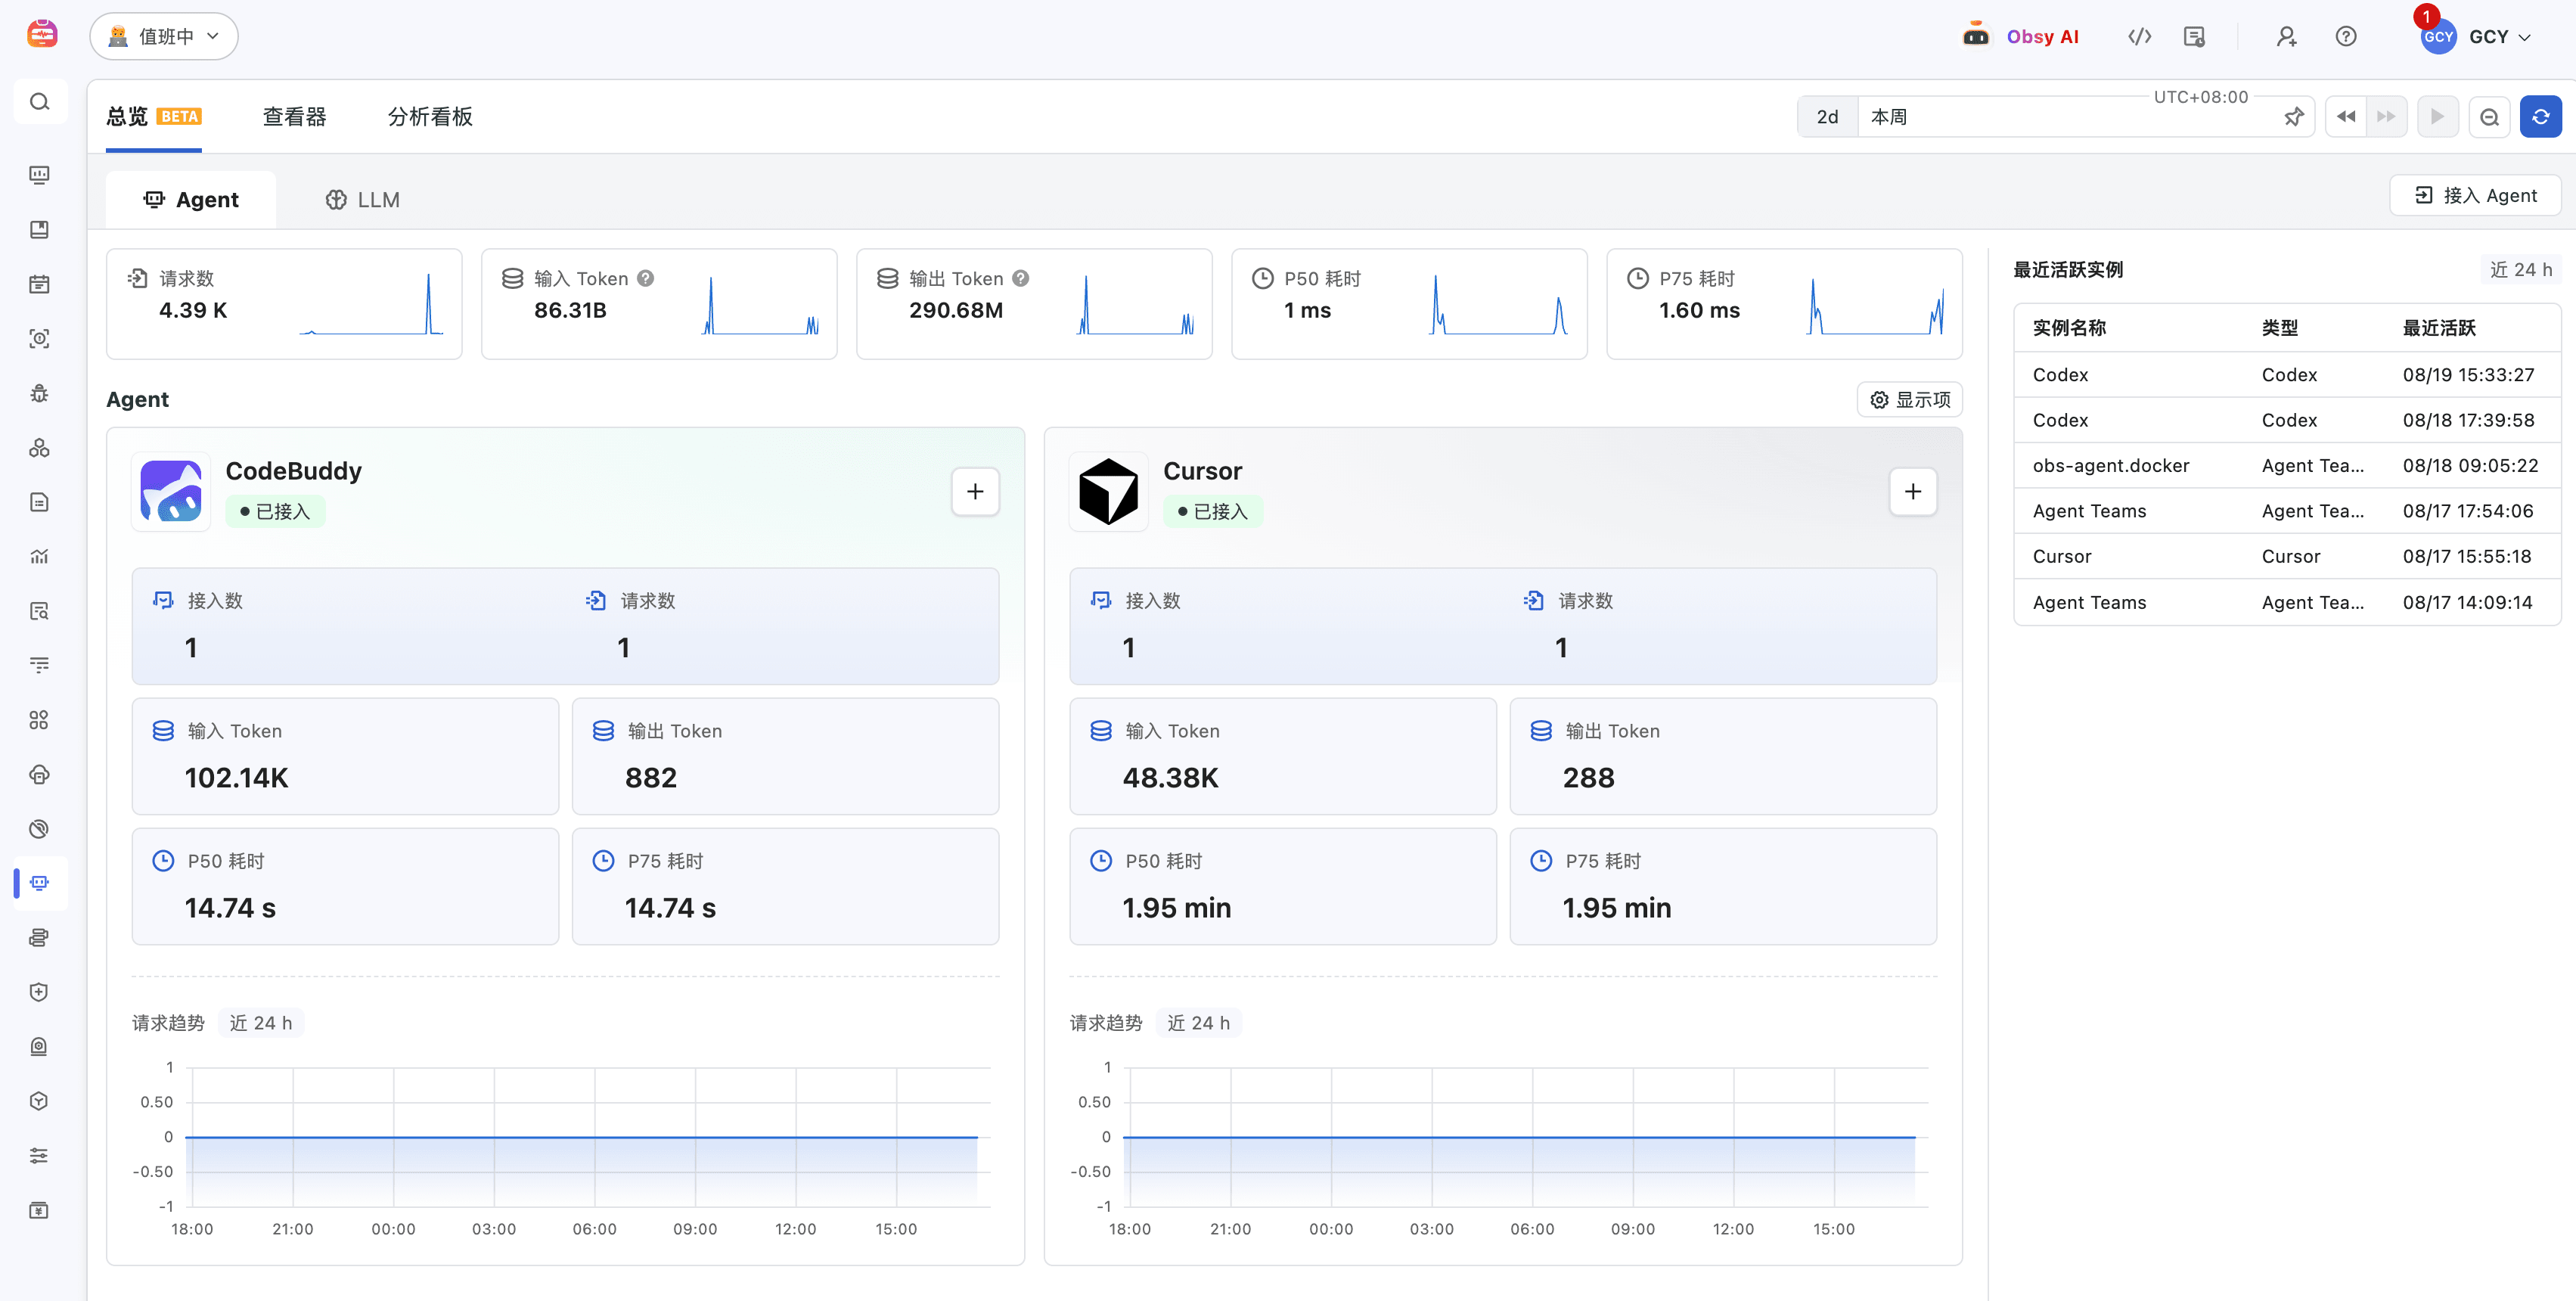Screen dimensions: 2576x1301
Task: Open the Obsy AI assistant
Action: (2020, 36)
